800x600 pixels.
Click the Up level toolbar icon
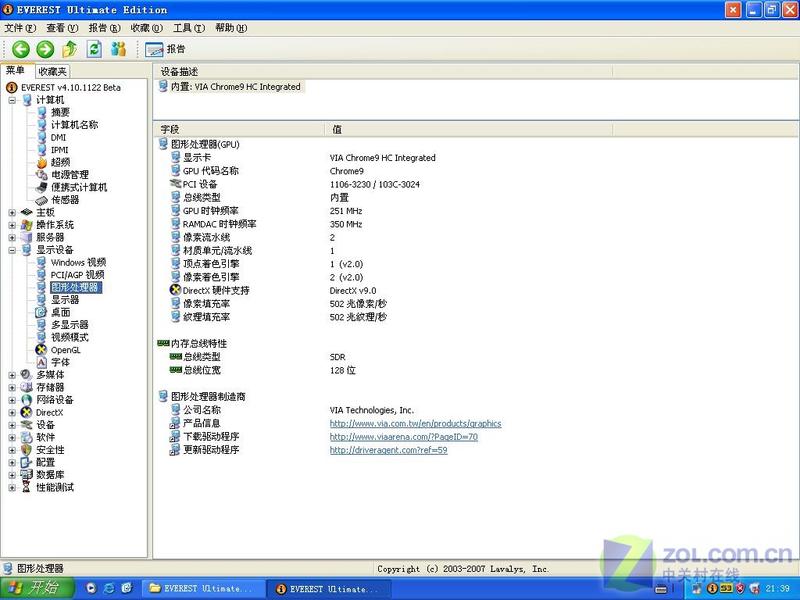pos(69,49)
